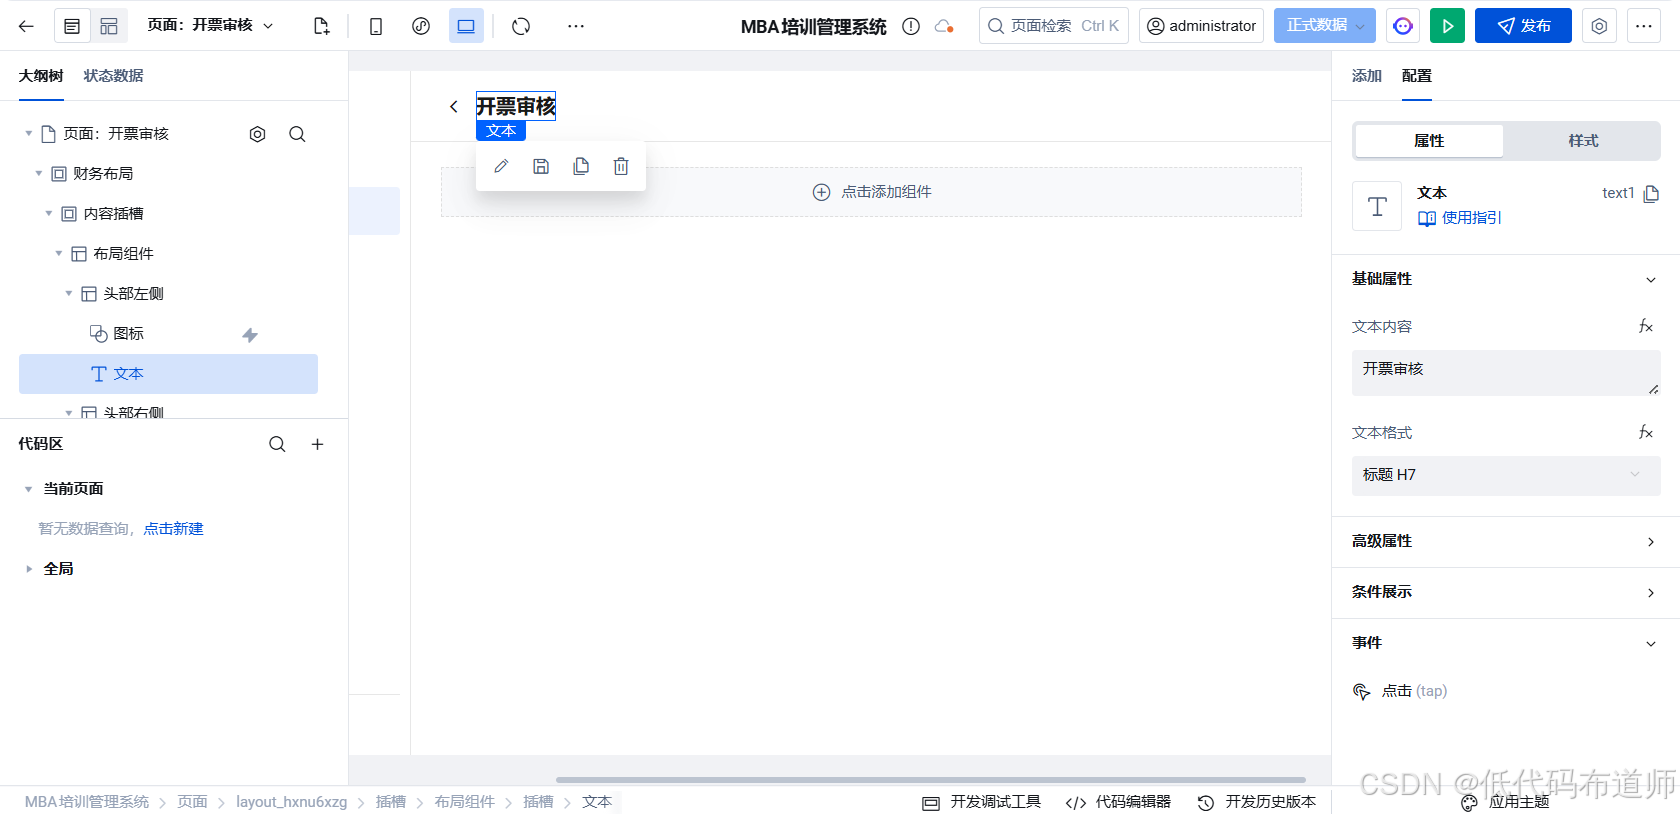Click the new page file icon
1680x814 pixels.
(x=321, y=26)
